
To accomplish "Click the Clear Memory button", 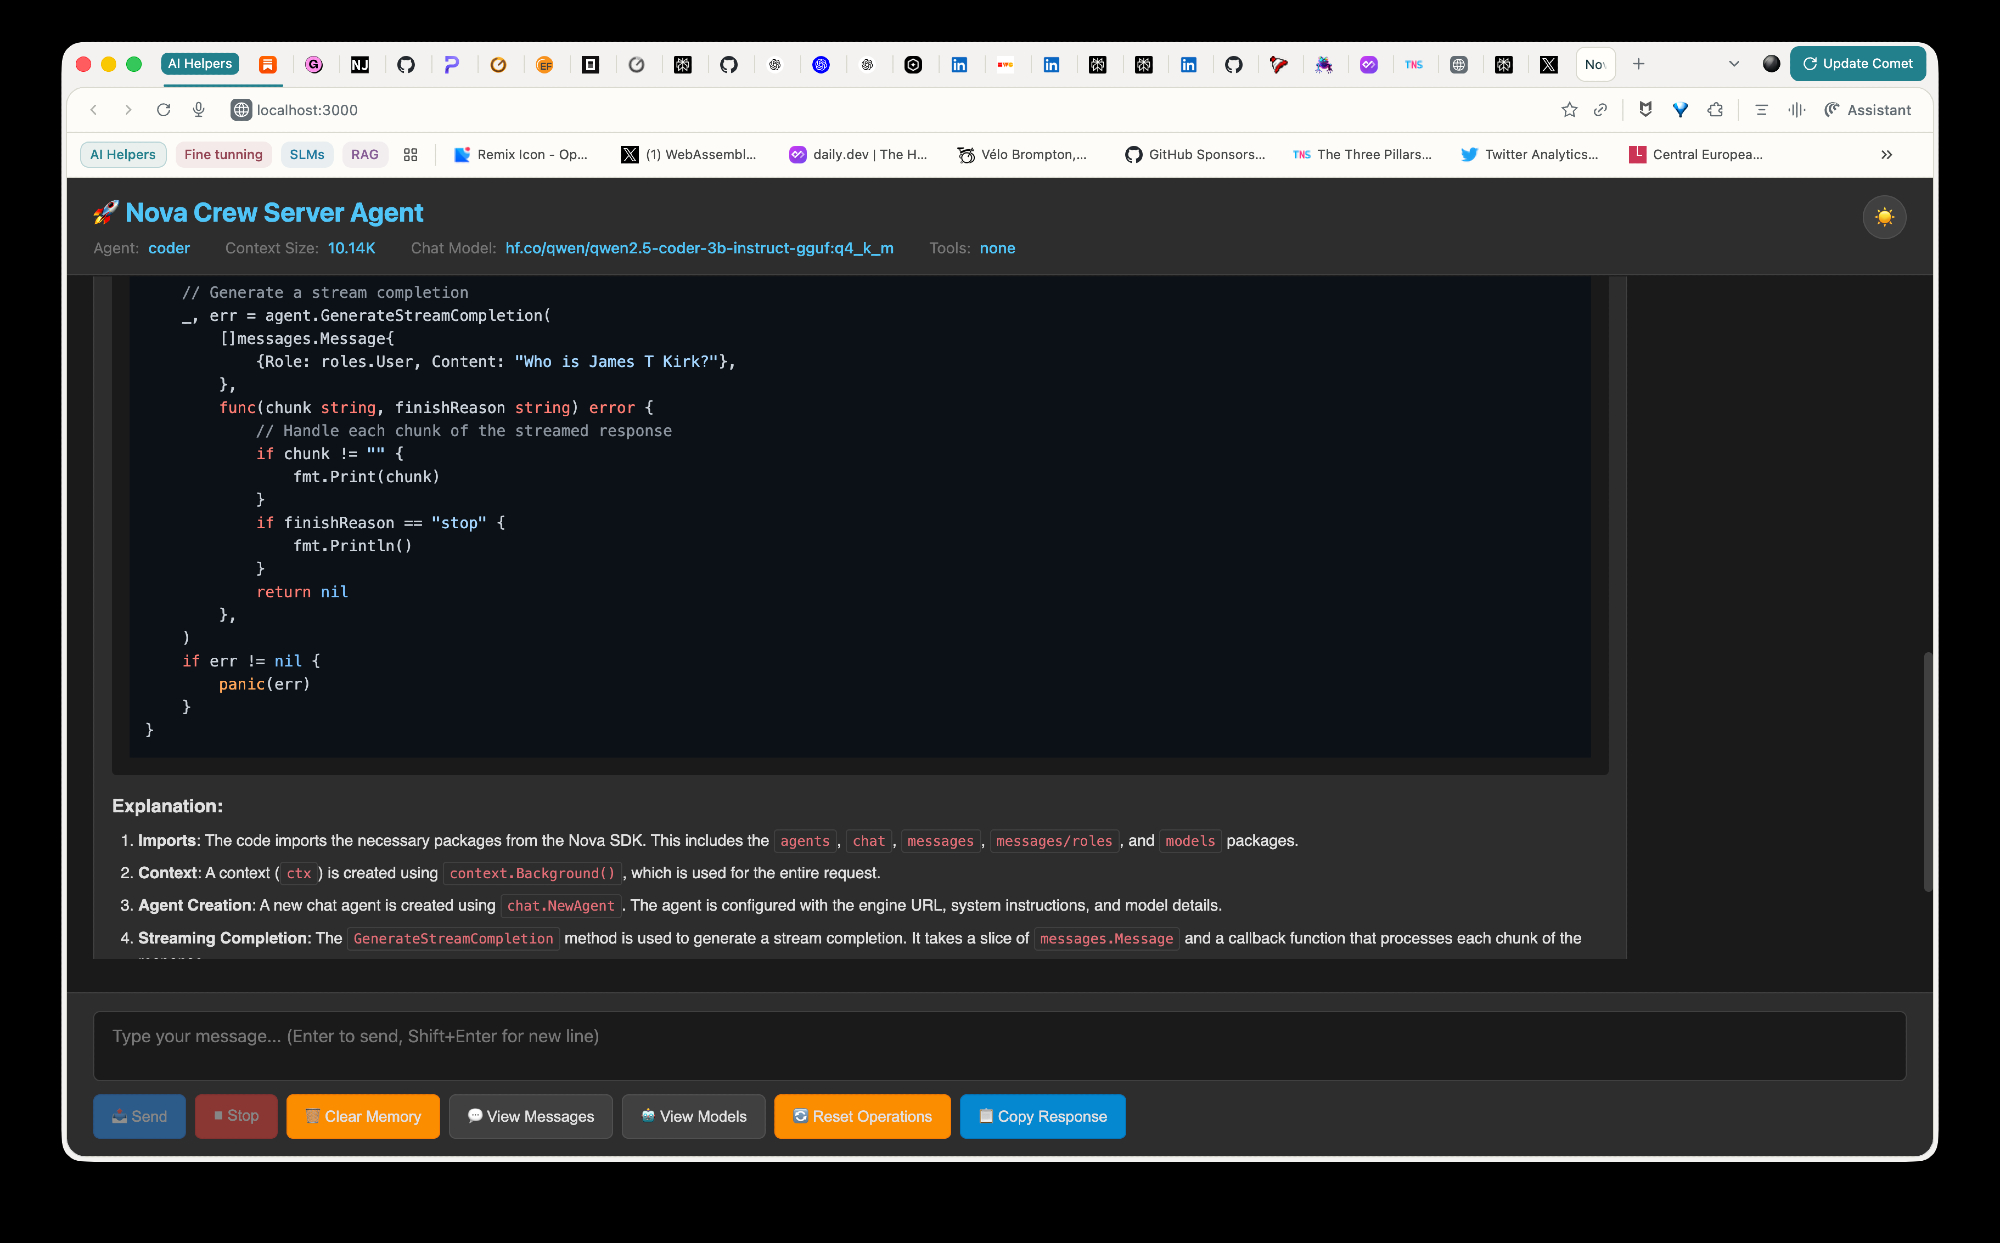I will tap(363, 1116).
